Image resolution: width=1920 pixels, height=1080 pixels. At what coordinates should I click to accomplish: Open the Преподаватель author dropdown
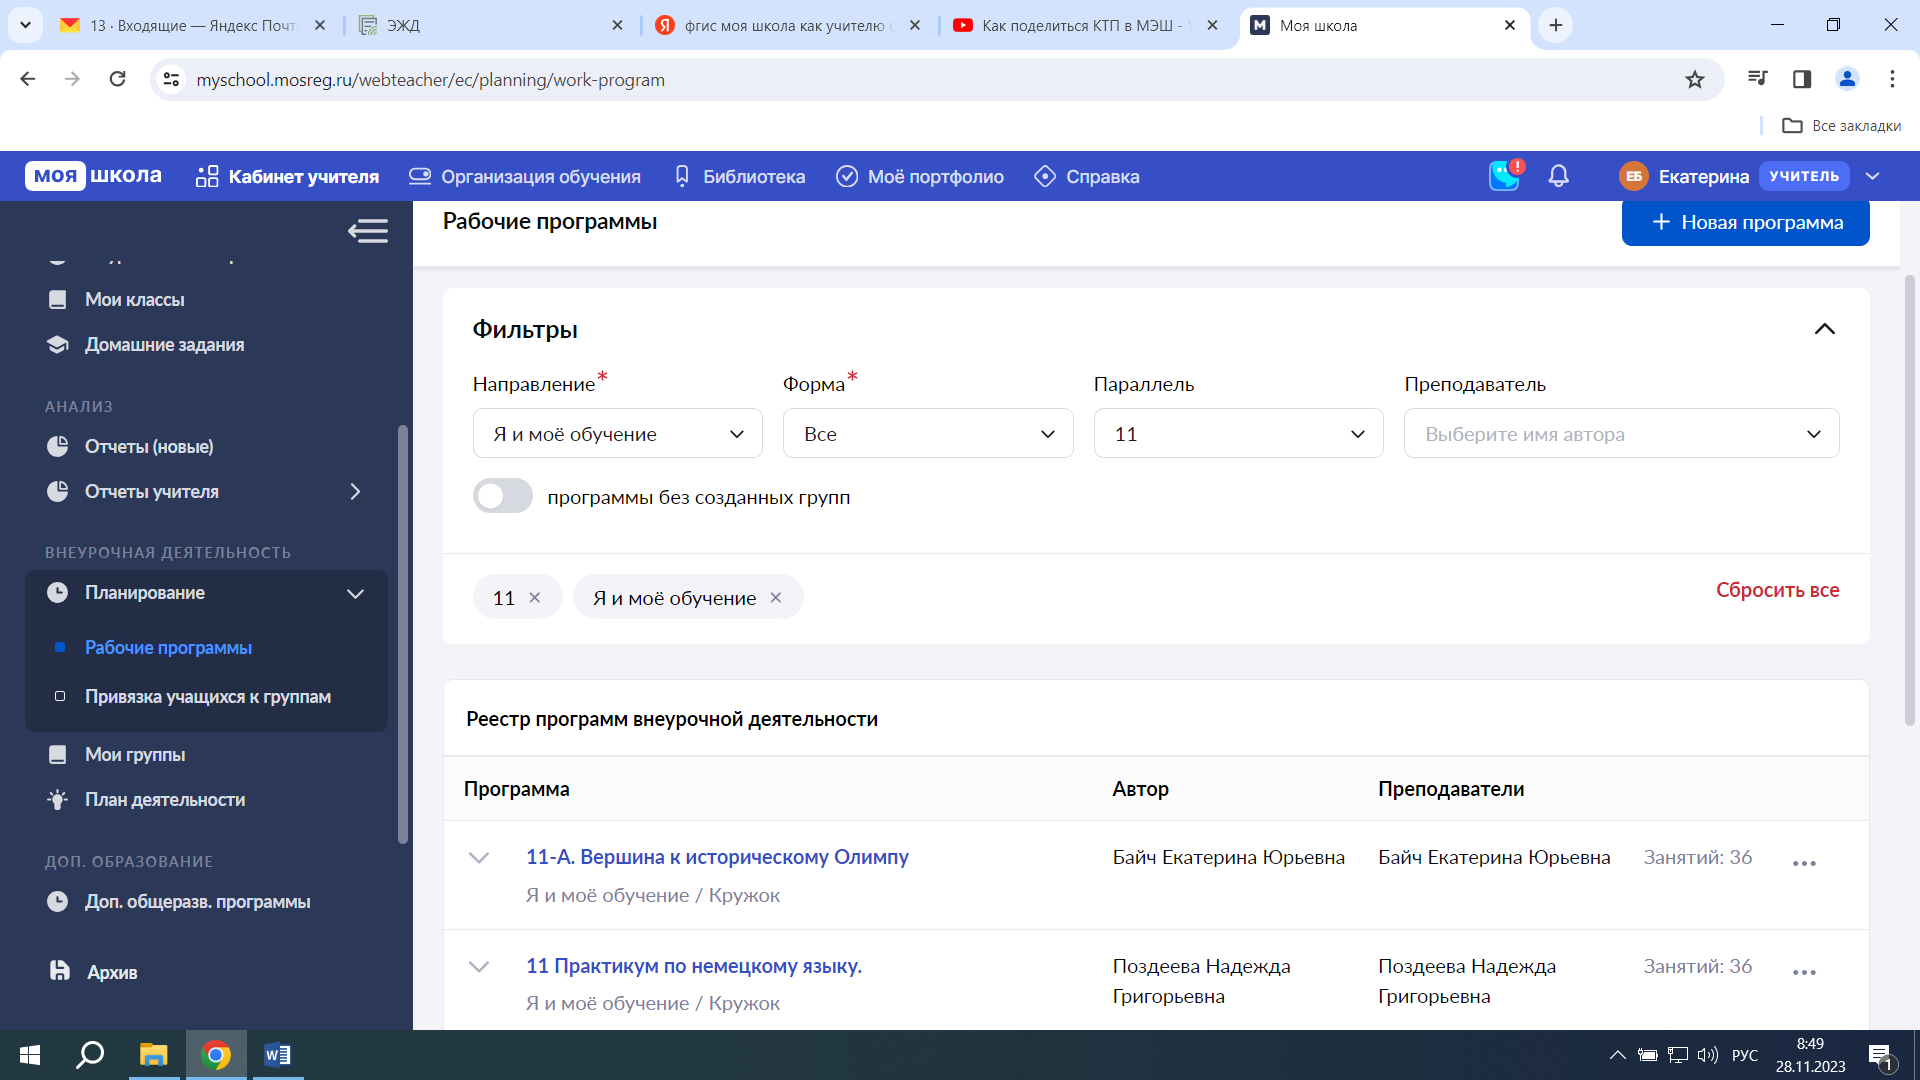click(x=1621, y=433)
